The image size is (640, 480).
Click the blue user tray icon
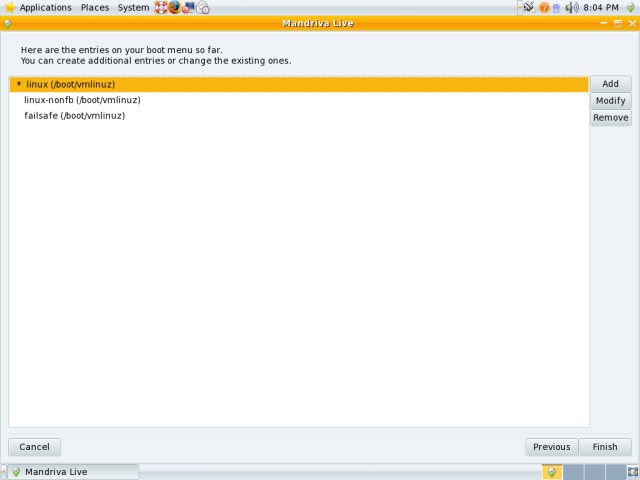(556, 8)
